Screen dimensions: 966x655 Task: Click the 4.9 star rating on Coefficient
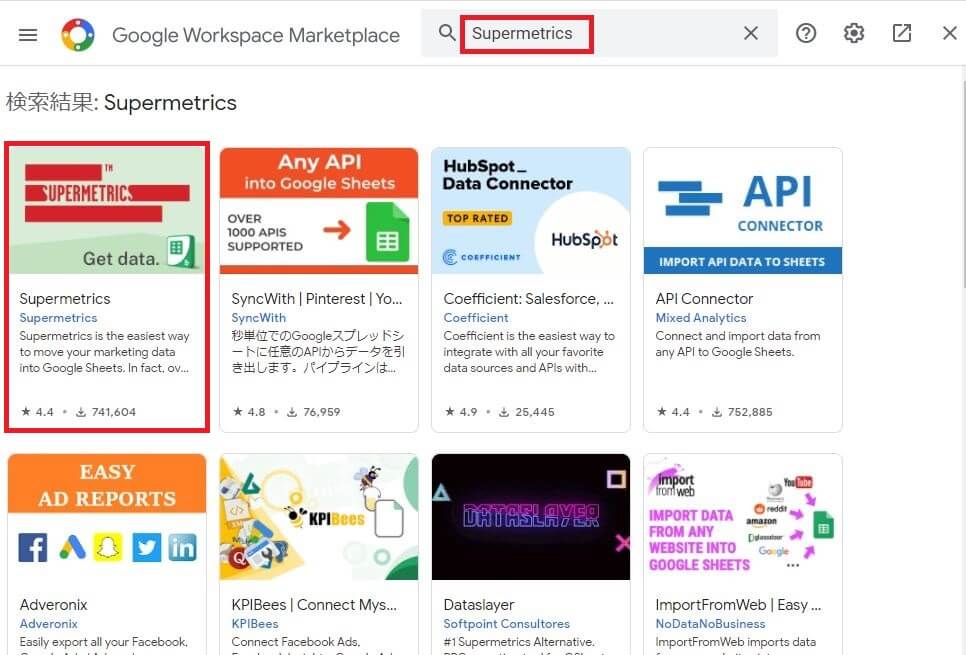coord(461,412)
